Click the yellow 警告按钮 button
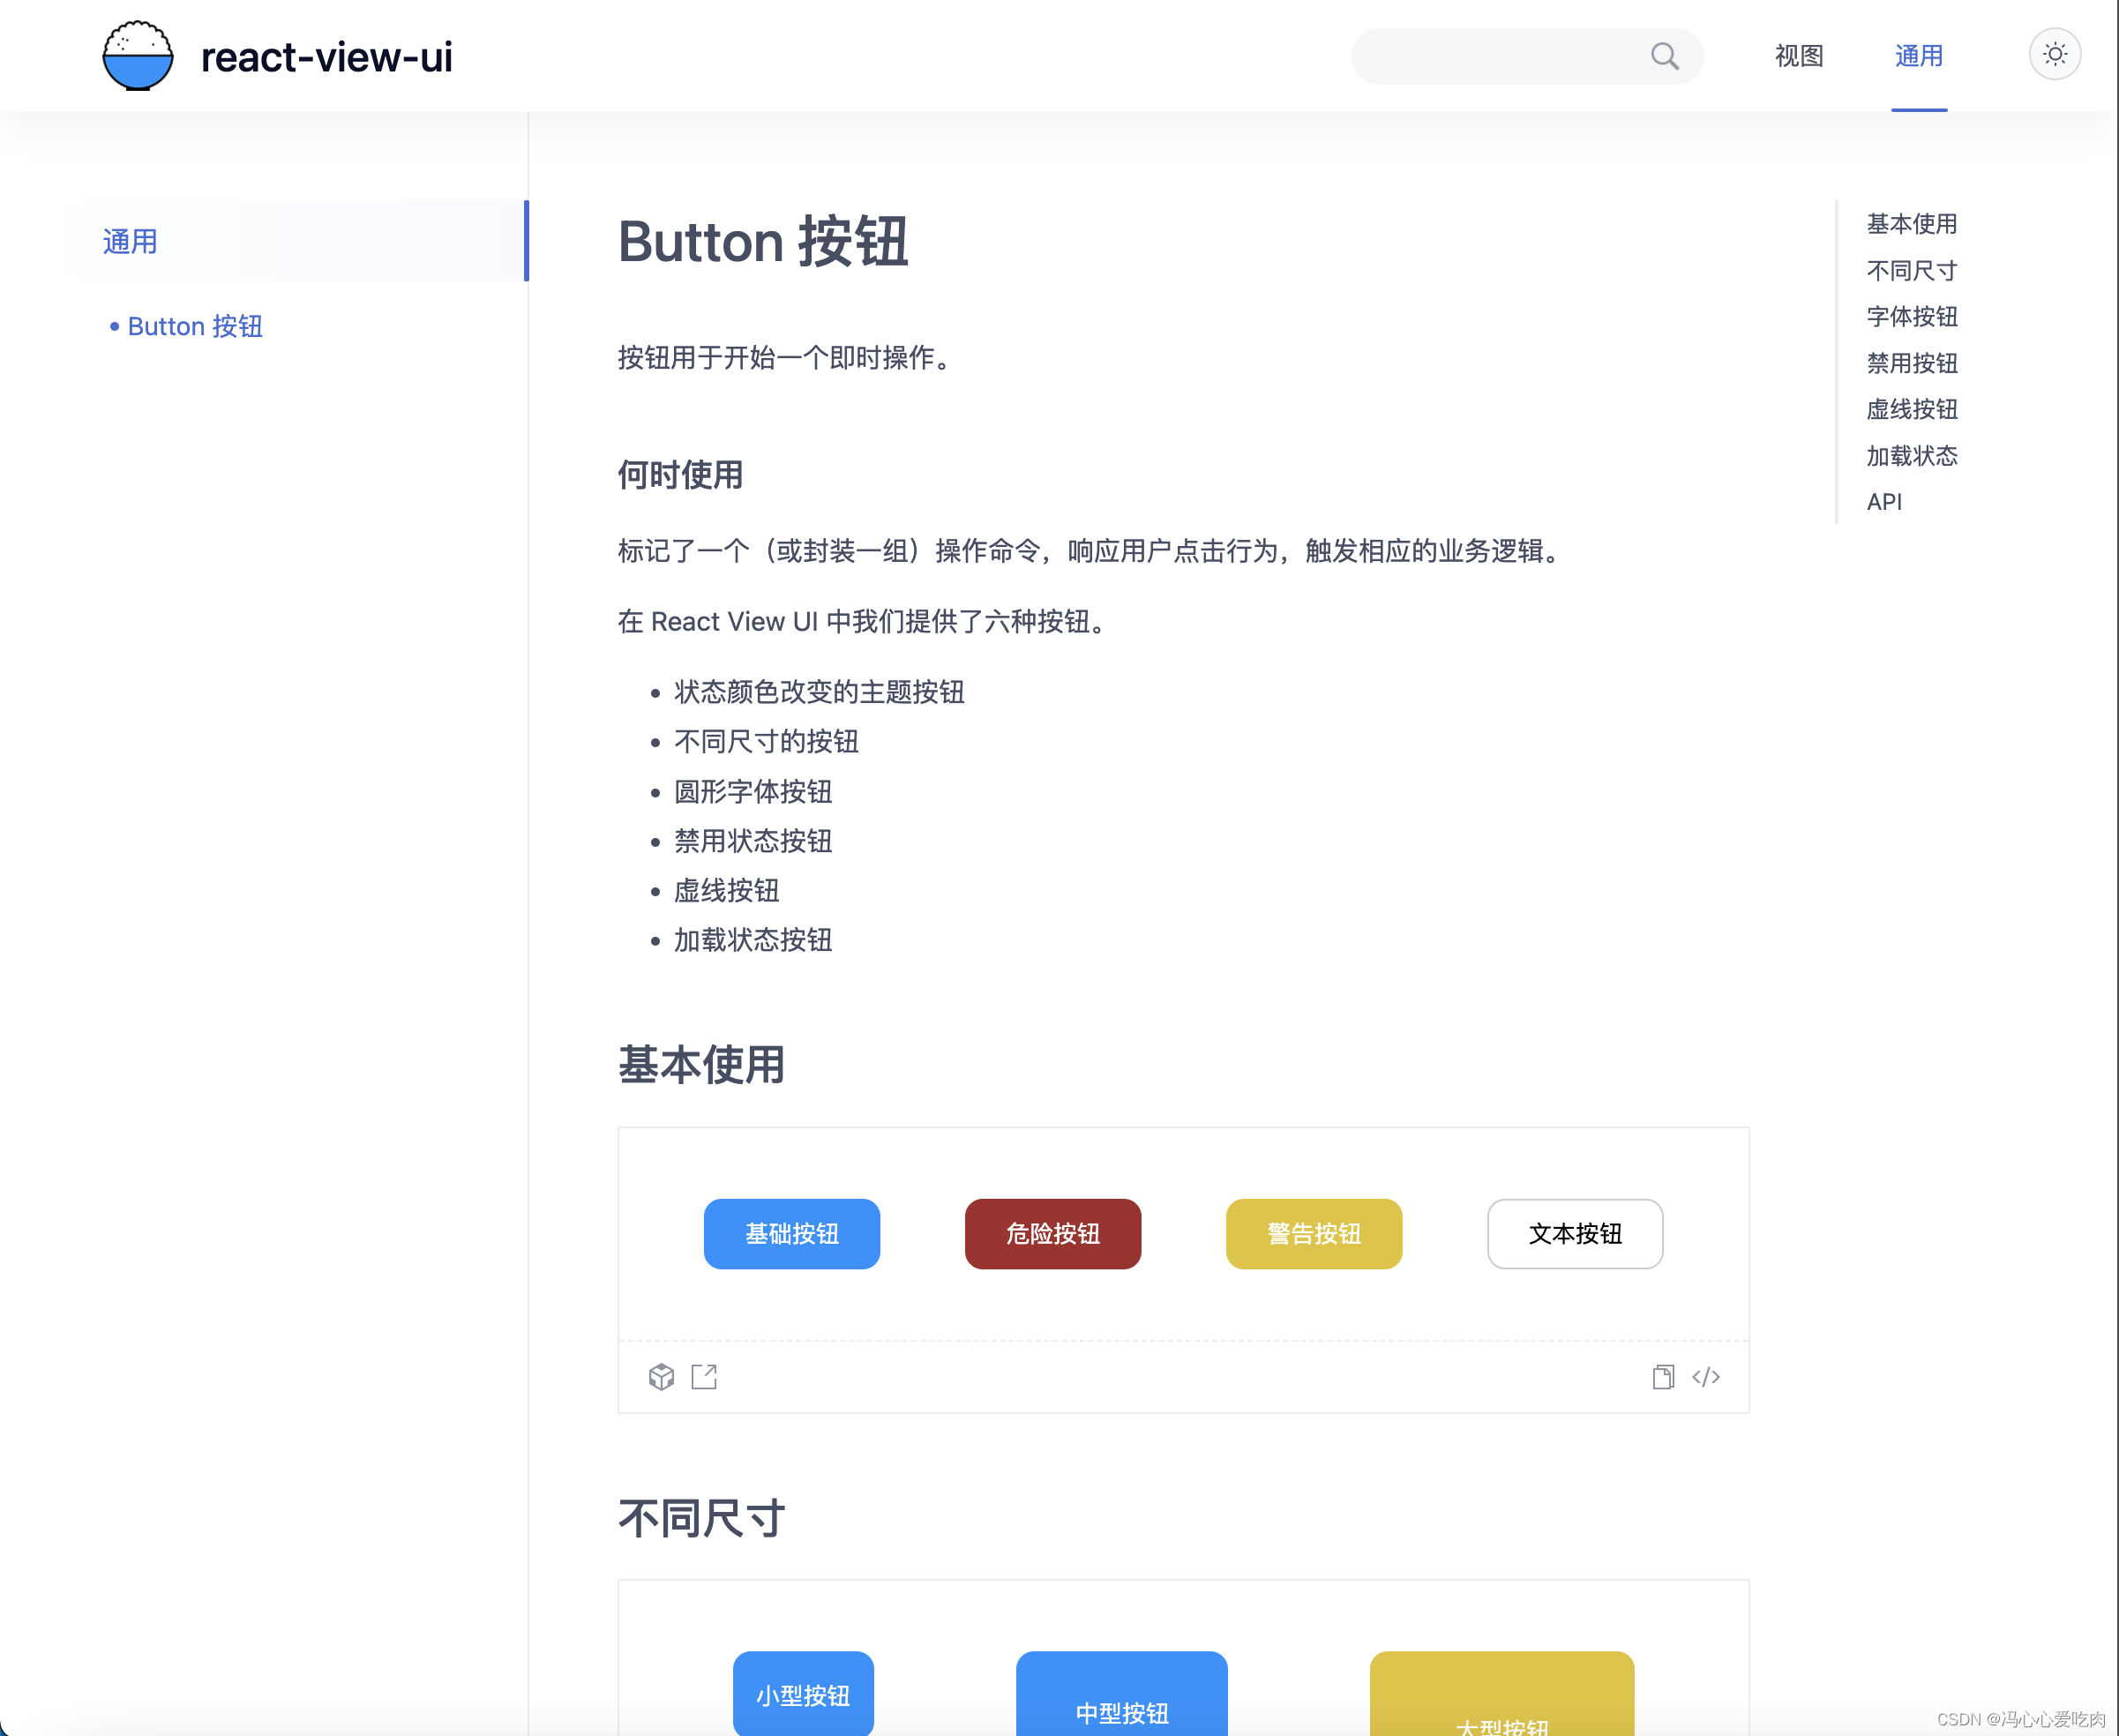This screenshot has width=2119, height=1736. [x=1313, y=1233]
